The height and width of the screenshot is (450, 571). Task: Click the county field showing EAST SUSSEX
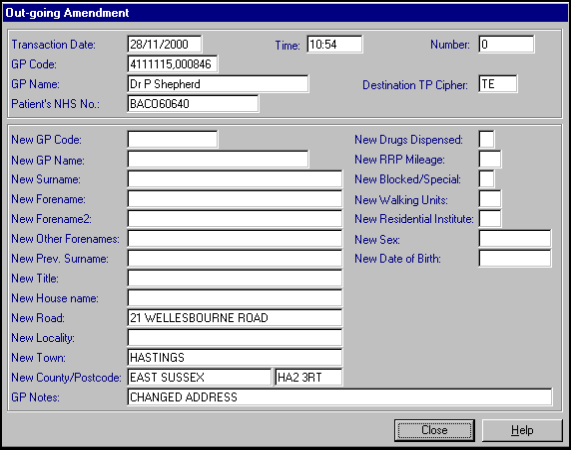tap(199, 377)
